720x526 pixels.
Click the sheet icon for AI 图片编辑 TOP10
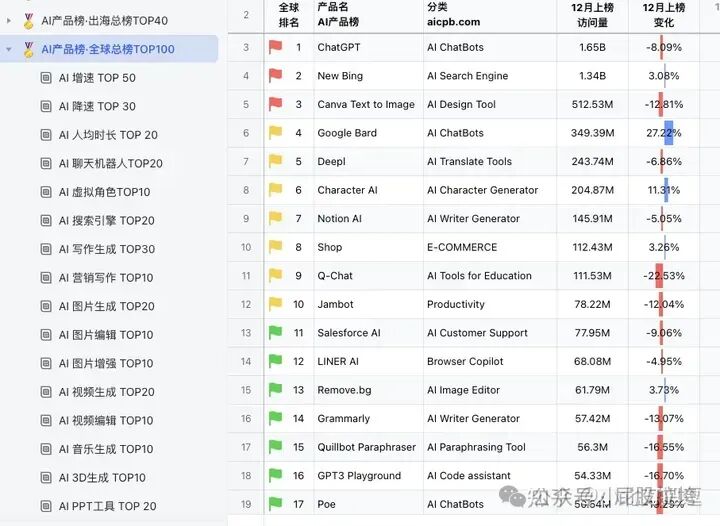46,335
